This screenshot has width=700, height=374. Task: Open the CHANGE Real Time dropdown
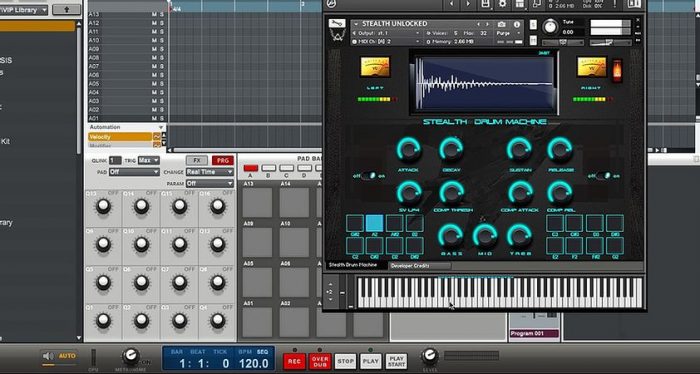[210, 172]
